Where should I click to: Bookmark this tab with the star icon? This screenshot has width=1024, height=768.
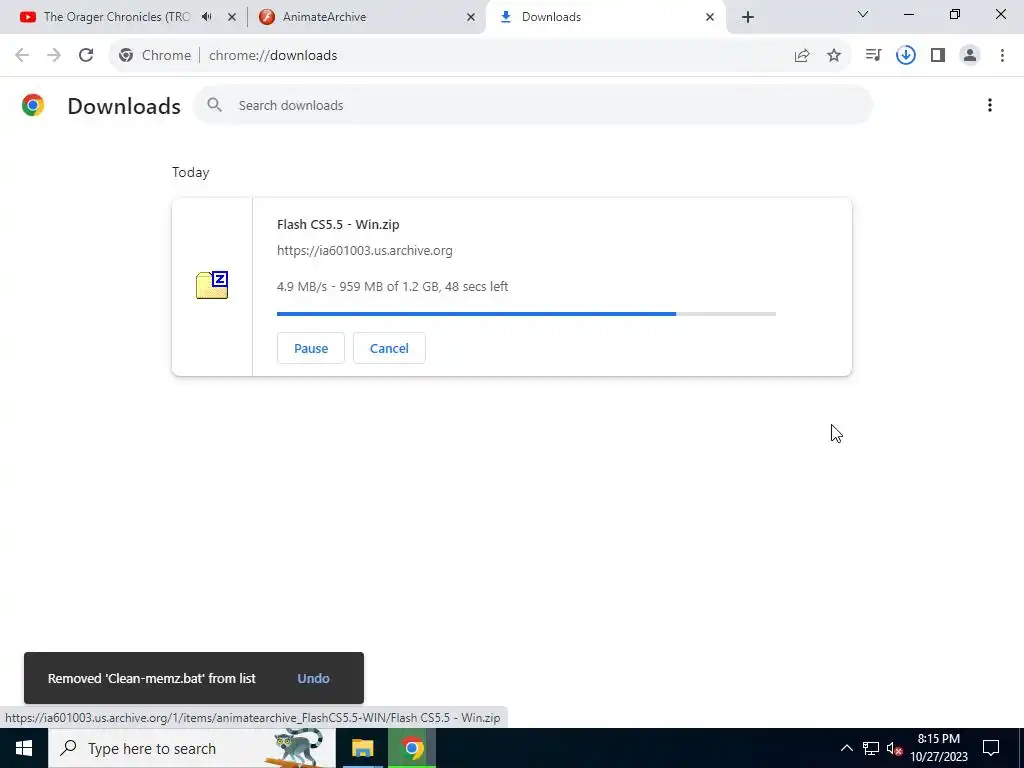pos(834,56)
